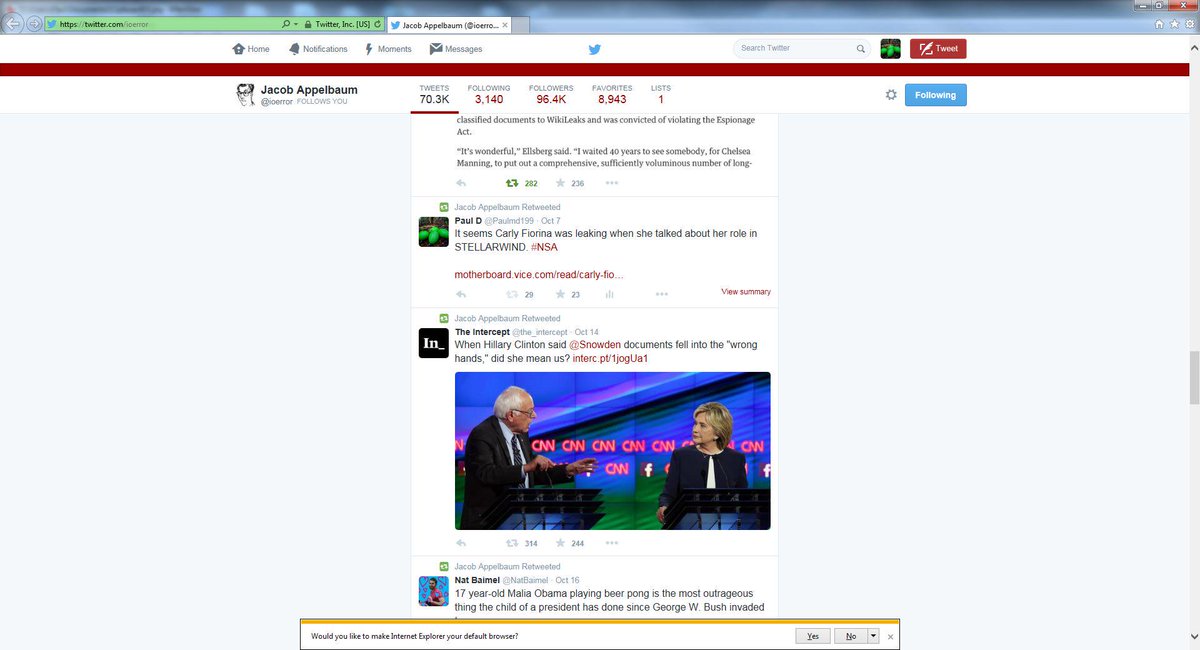The image size is (1200, 650).
Task: Open address bar autocomplete dropdown arrow
Action: (x=296, y=24)
